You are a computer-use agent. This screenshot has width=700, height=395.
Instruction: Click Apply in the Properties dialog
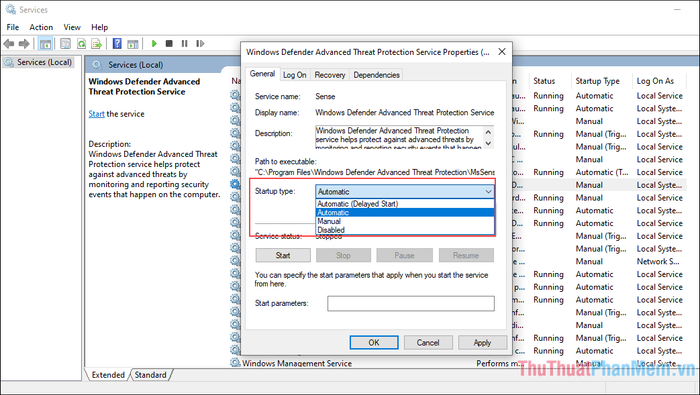[482, 342]
